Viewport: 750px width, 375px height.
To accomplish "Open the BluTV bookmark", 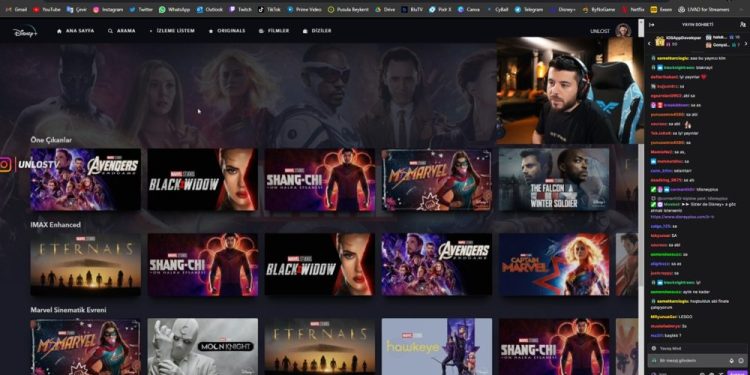I will click(x=412, y=9).
